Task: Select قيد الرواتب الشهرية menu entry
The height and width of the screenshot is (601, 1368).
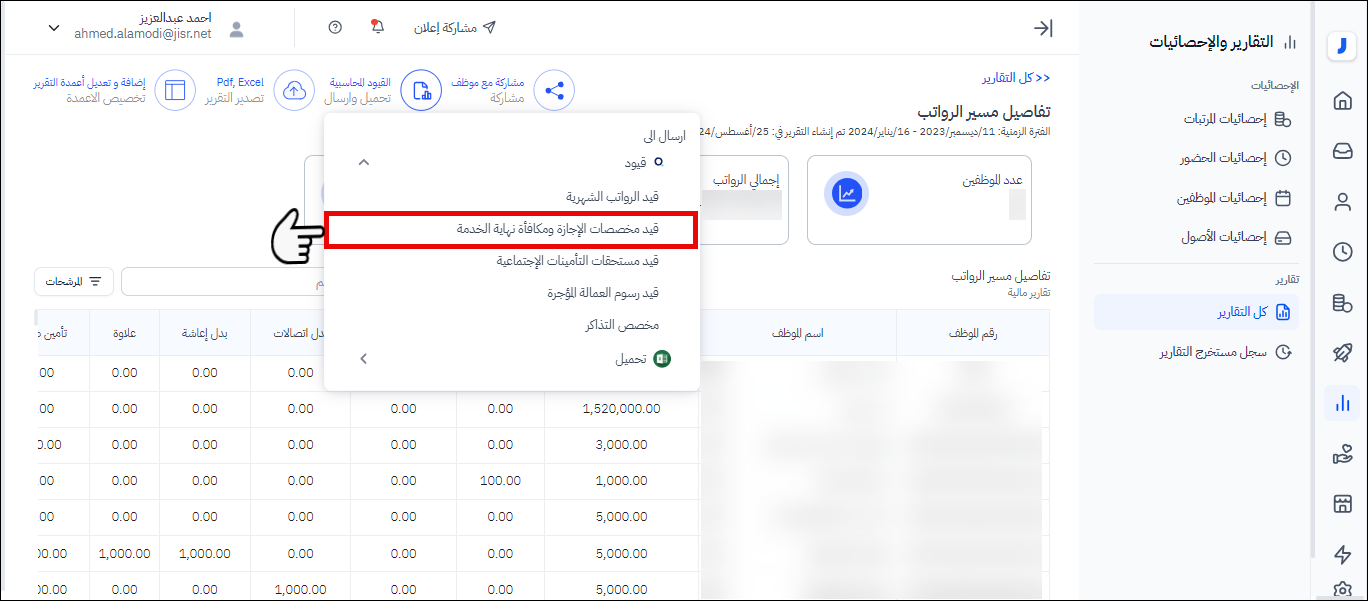Action: click(x=612, y=197)
